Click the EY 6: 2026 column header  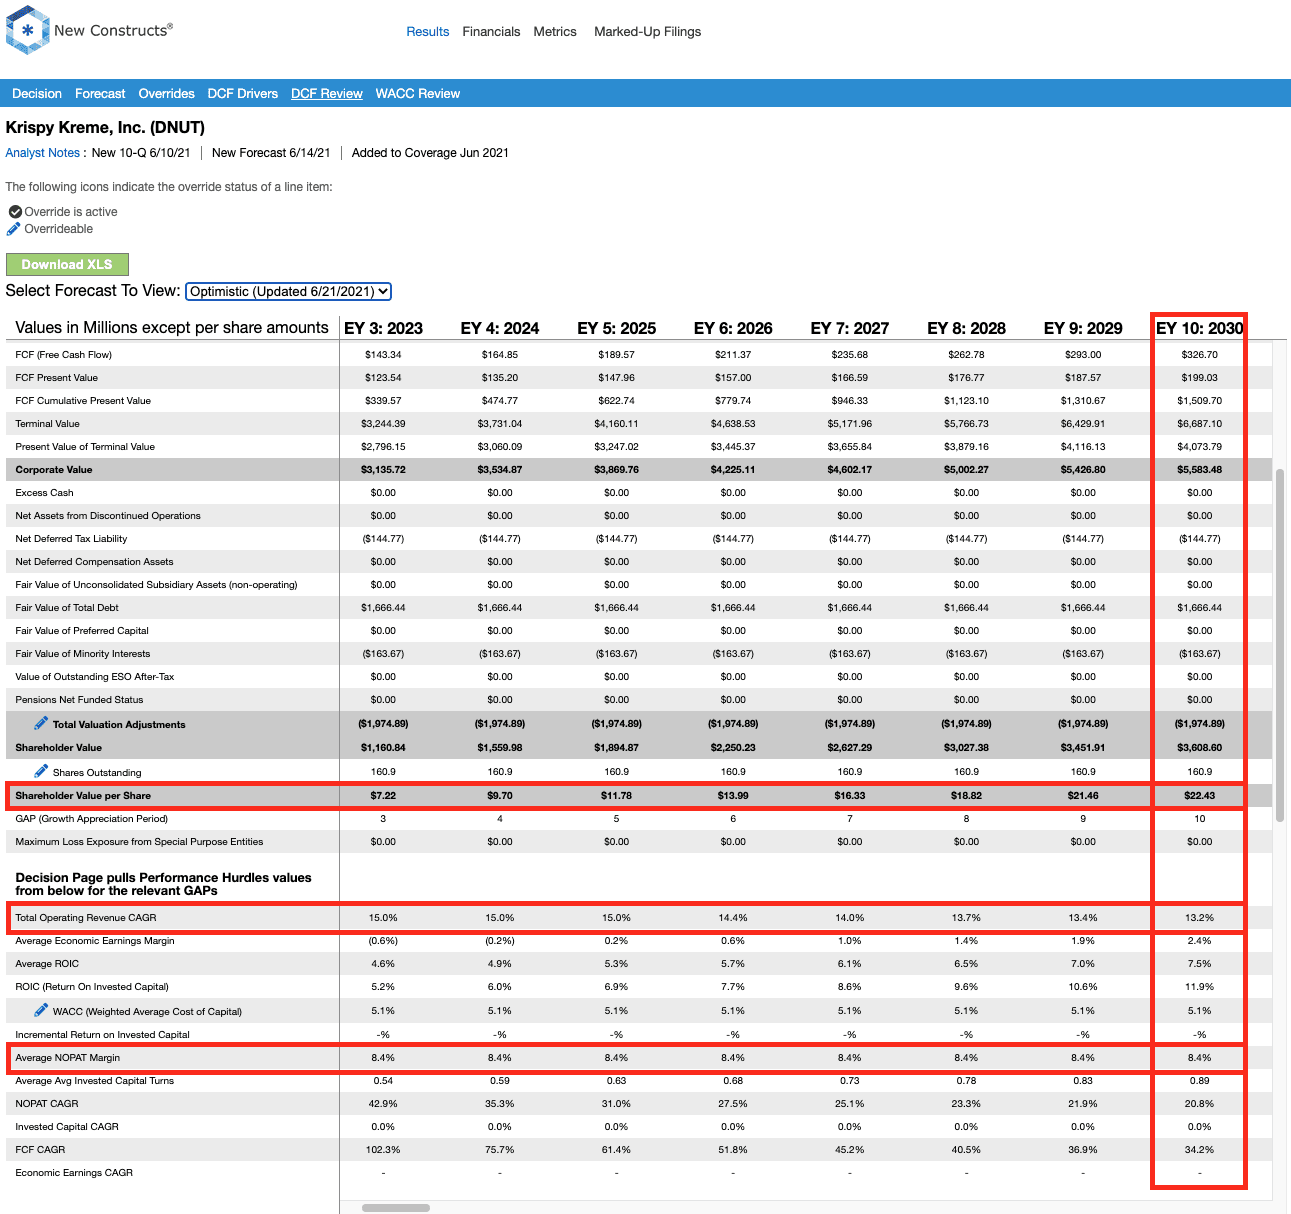[733, 328]
